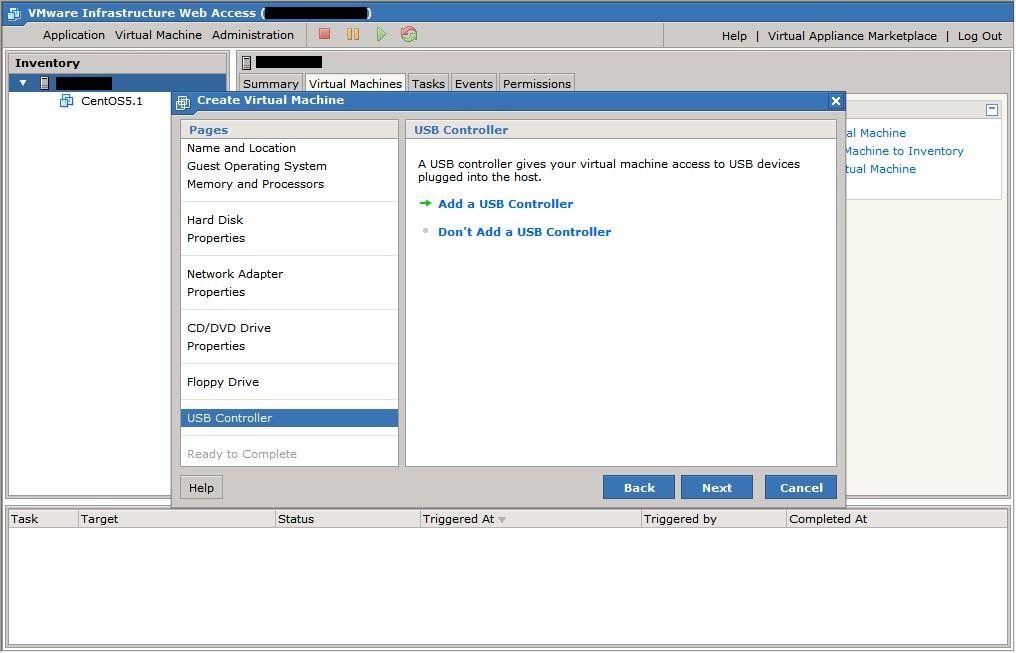Viewport: 1016px width, 653px height.
Task: Click the partially hidden Machine to Inventory link
Action: pyautogui.click(x=905, y=151)
